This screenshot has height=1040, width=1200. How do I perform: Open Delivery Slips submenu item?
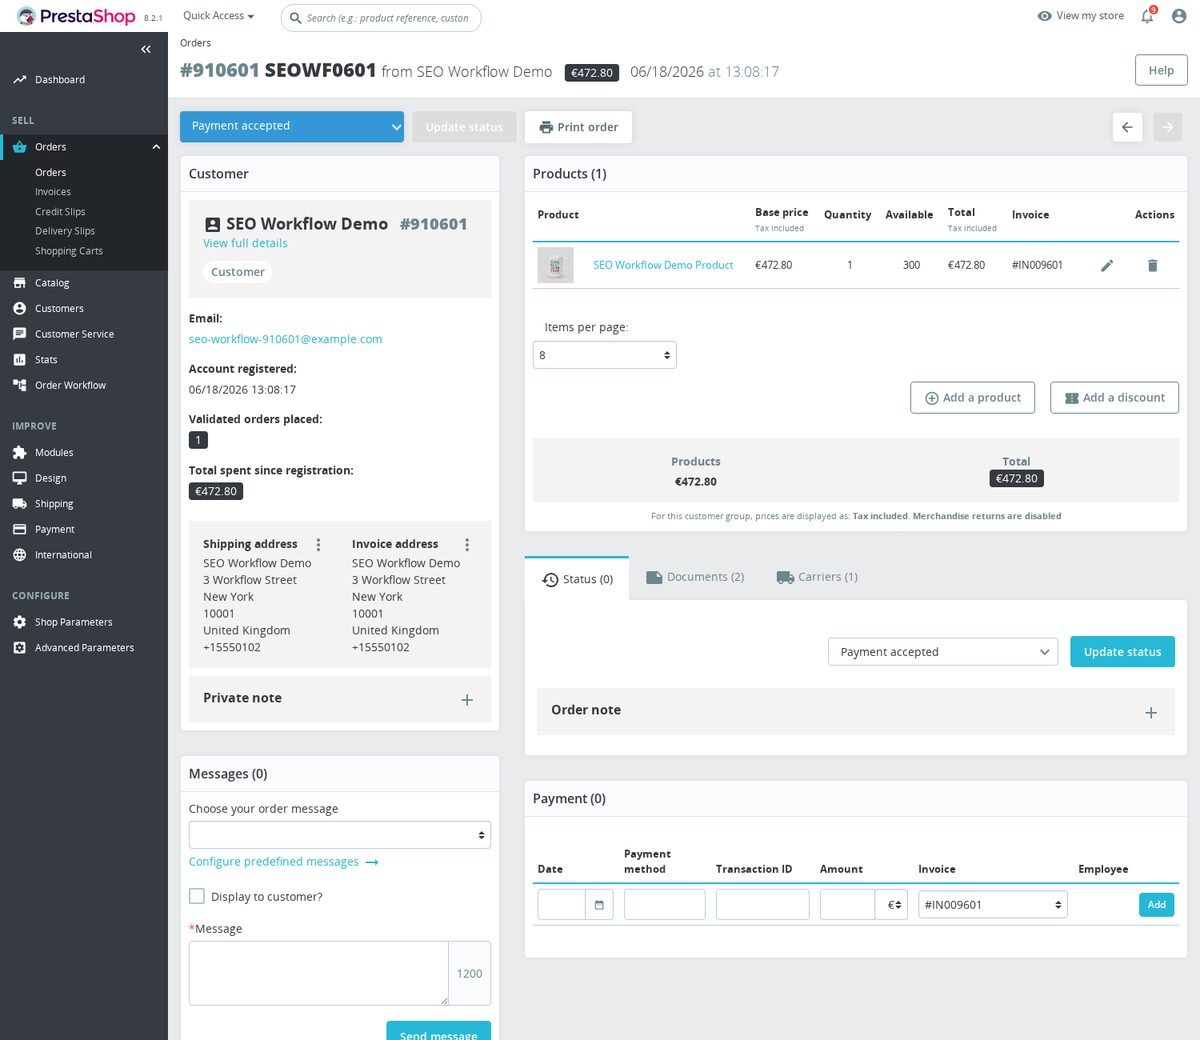(65, 231)
